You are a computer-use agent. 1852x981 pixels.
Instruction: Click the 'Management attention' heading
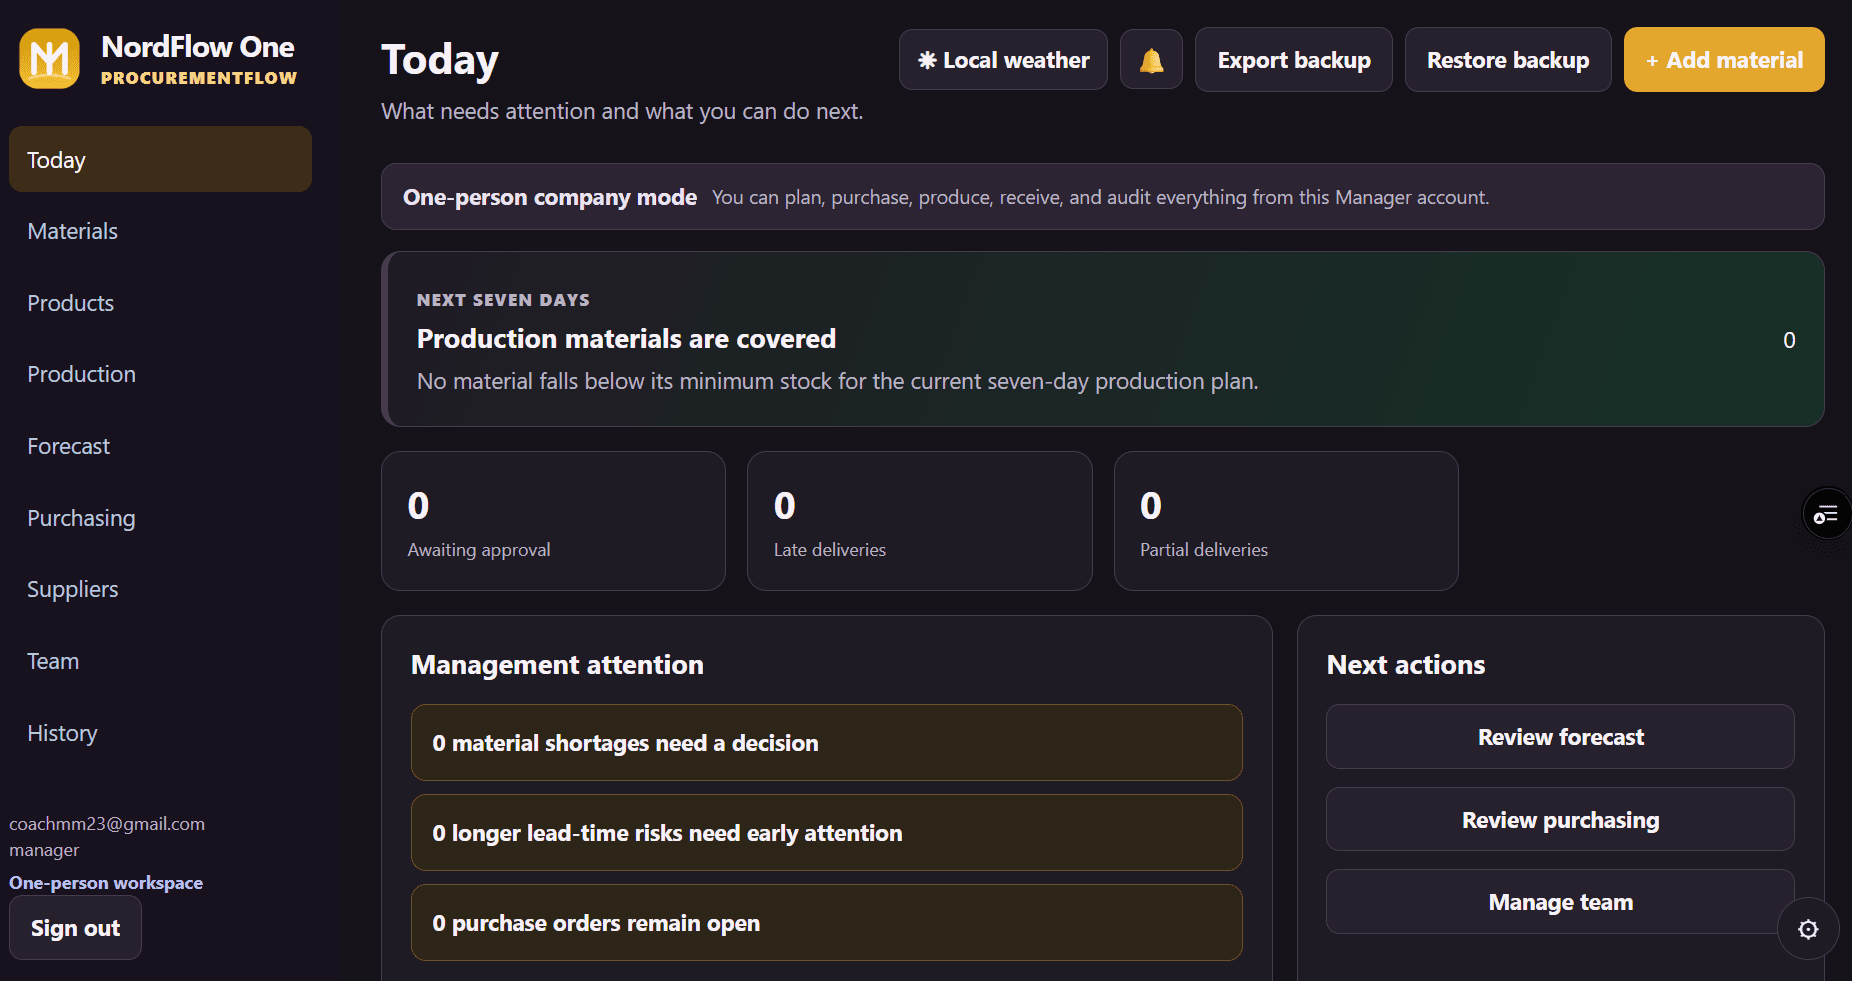coord(557,665)
